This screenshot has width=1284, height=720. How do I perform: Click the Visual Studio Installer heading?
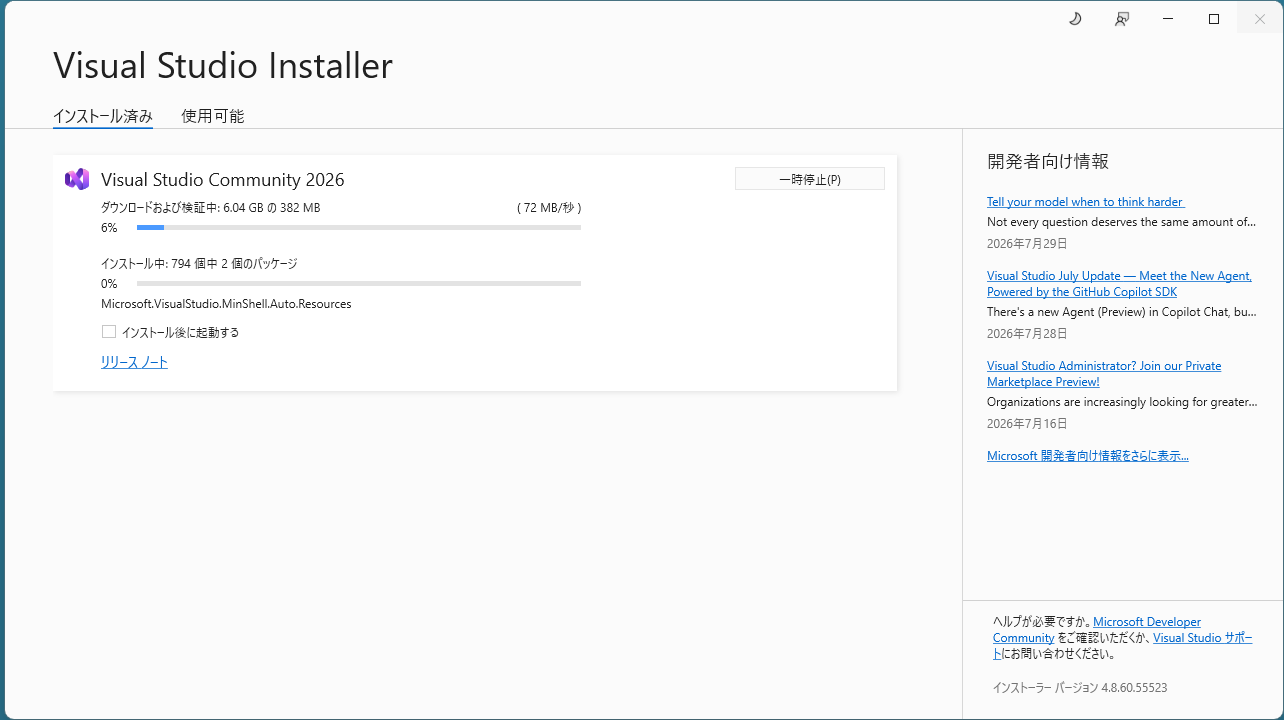(x=223, y=66)
